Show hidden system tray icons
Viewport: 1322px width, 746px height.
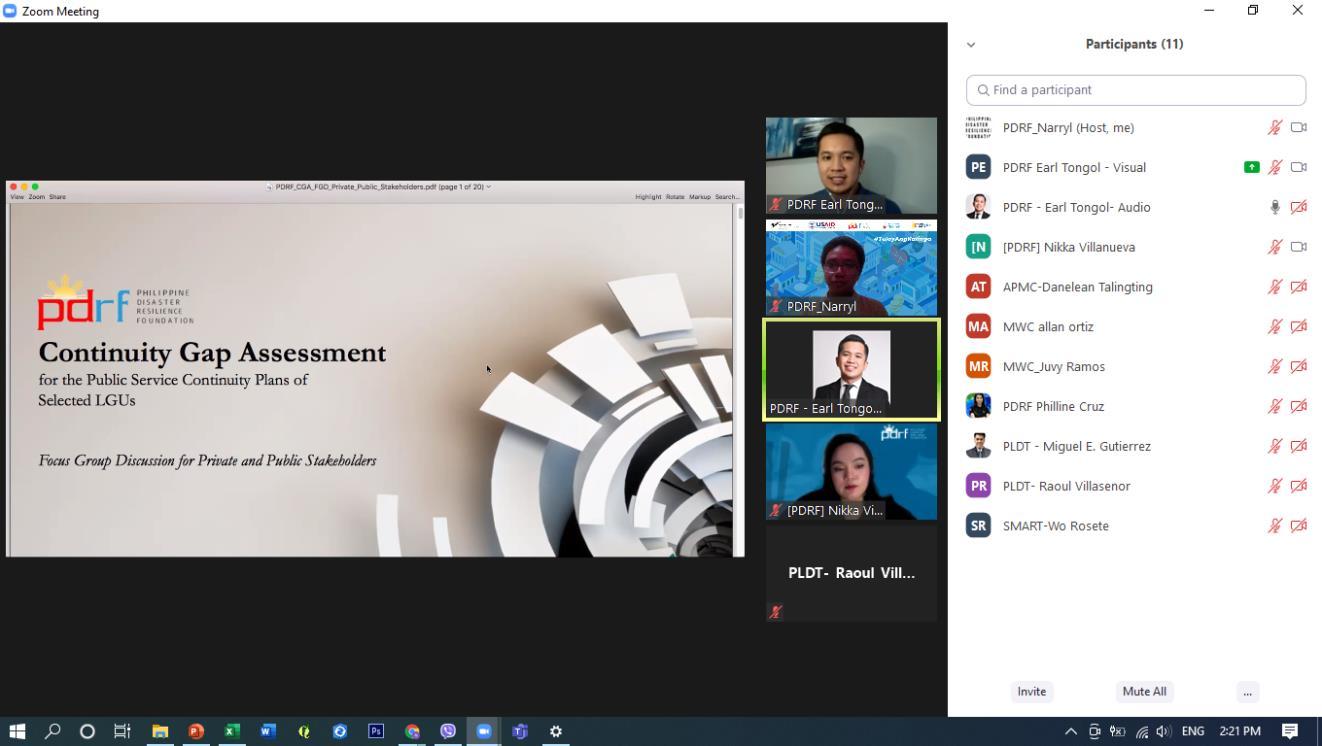[1071, 731]
